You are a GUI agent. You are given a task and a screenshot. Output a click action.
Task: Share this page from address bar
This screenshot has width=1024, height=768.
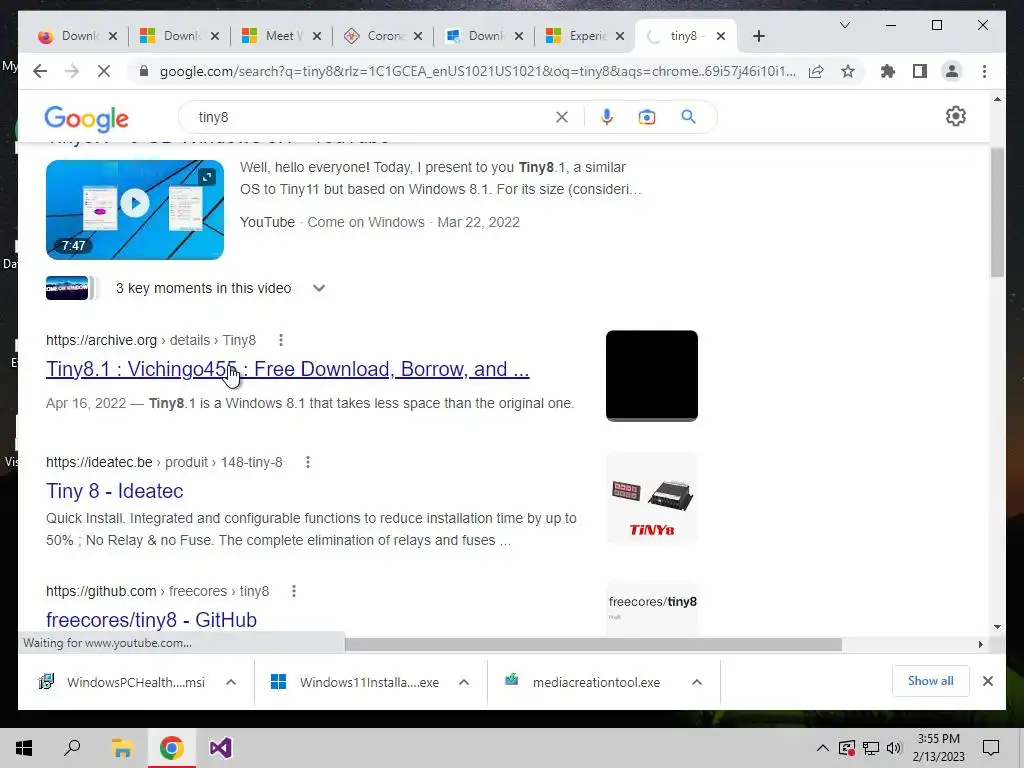click(816, 71)
